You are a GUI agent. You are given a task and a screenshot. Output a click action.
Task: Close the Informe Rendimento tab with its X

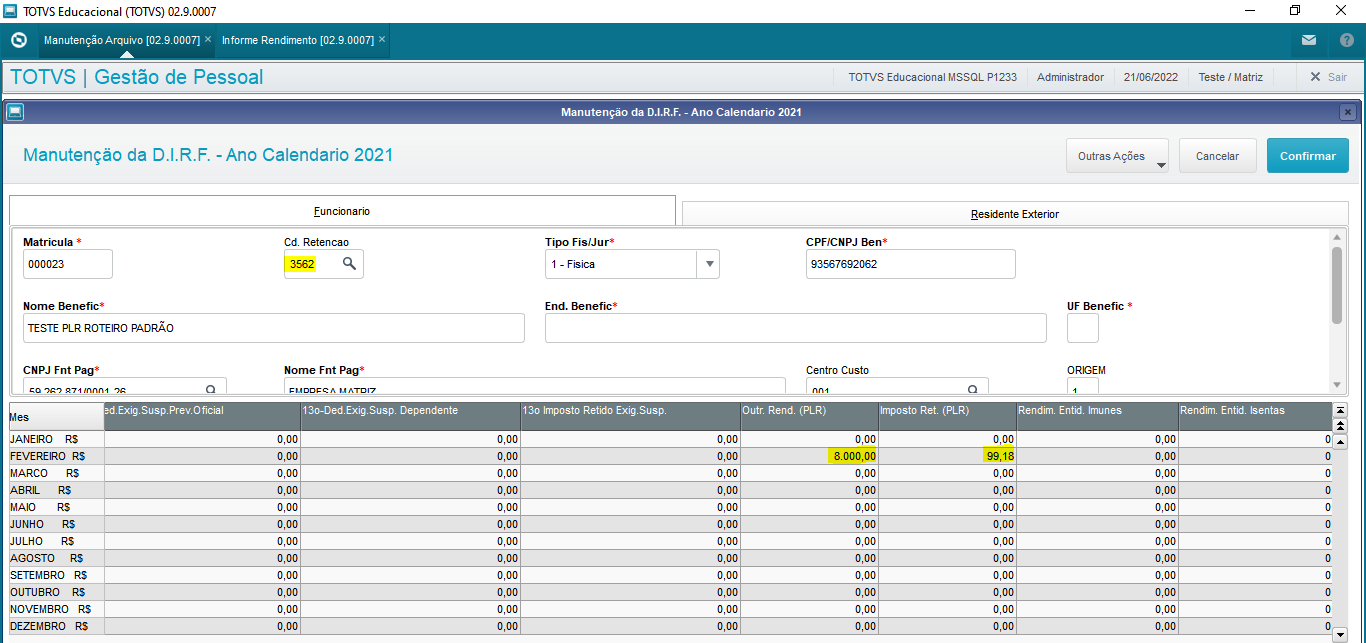[x=381, y=40]
